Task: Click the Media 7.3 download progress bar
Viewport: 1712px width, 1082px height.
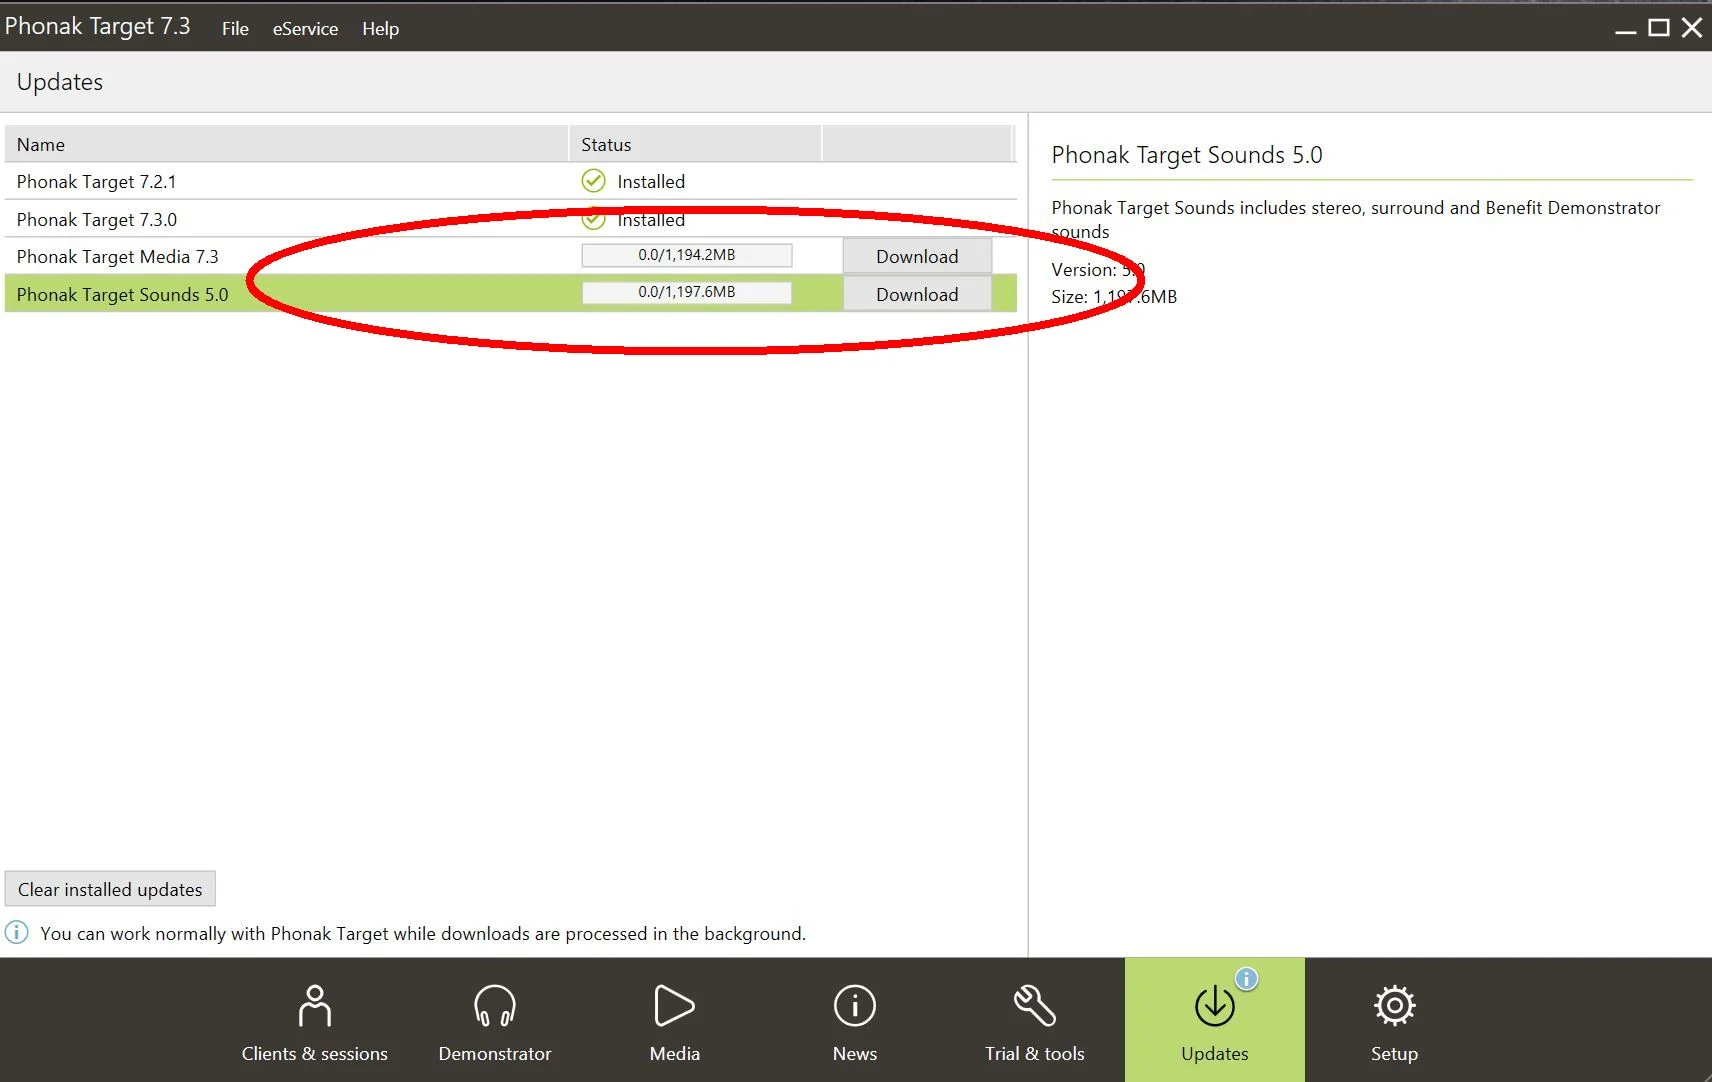Action: point(687,255)
